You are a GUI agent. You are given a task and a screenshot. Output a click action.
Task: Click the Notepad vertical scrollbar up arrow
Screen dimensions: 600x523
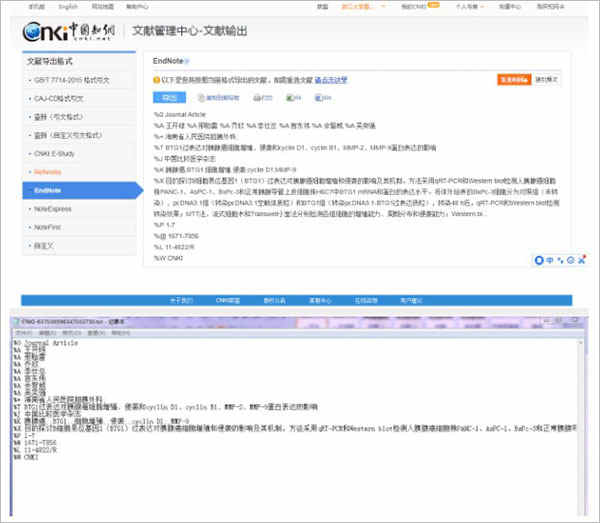pos(580,342)
